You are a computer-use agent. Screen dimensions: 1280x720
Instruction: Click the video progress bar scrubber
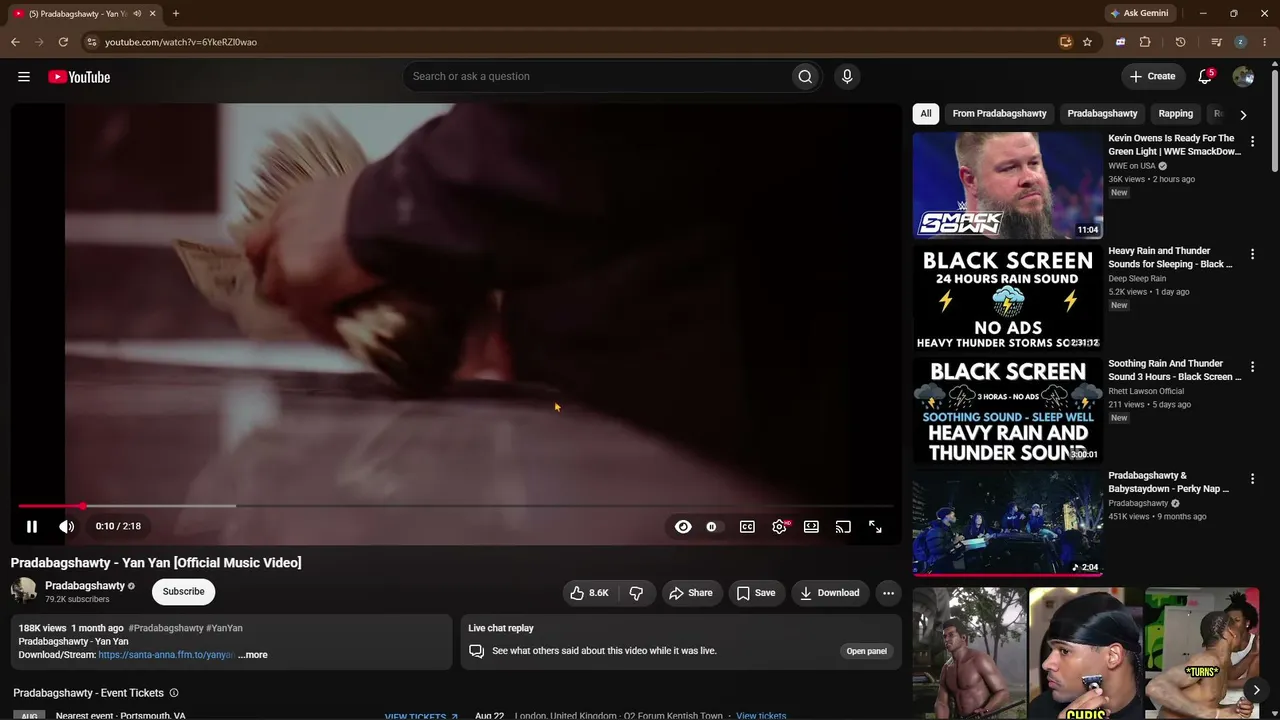[83, 506]
